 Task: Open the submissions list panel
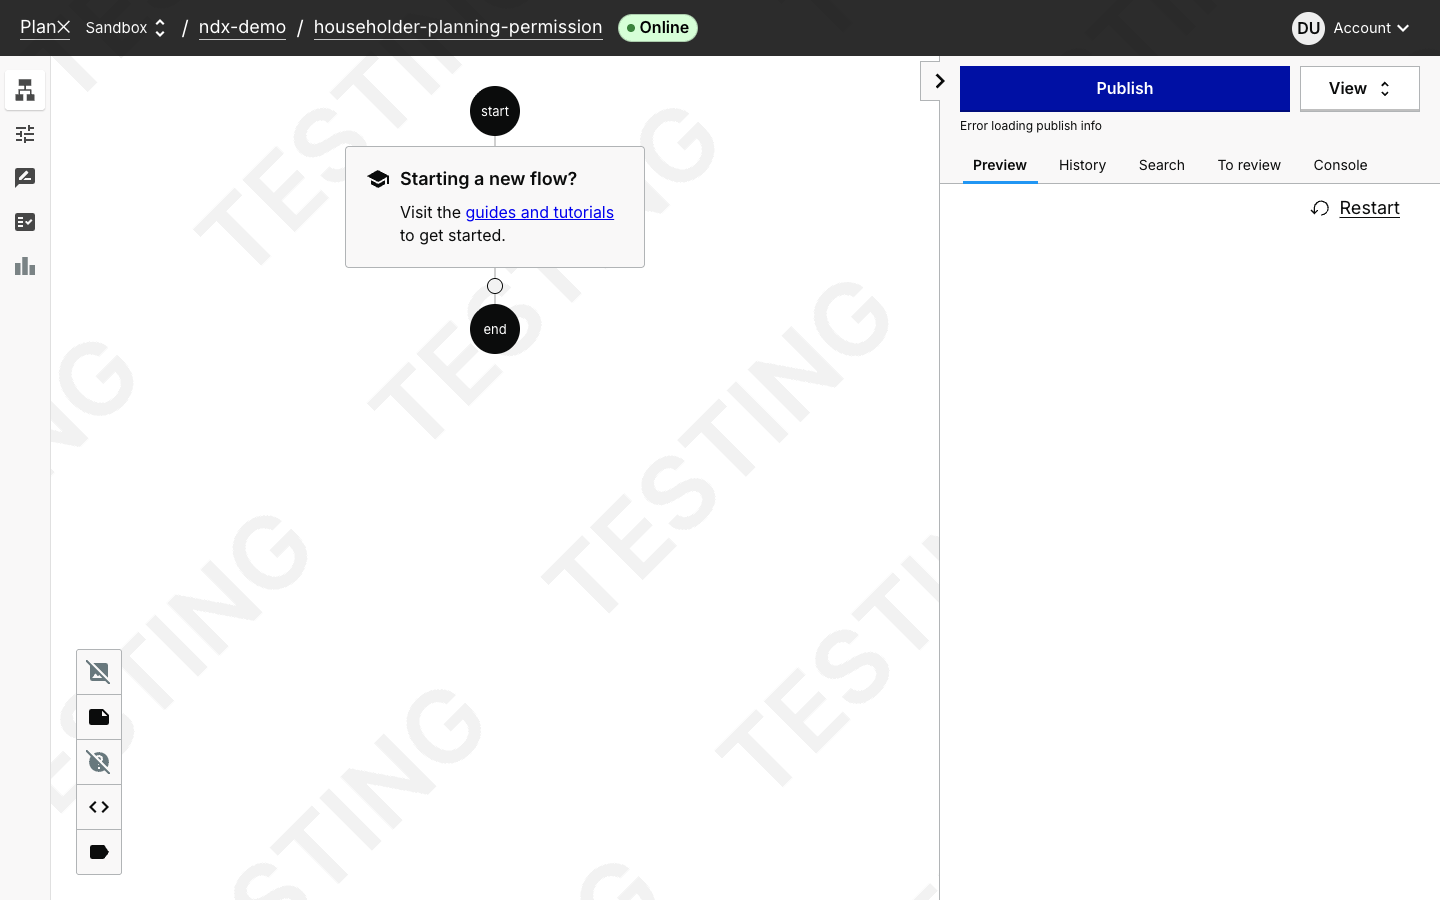25,222
